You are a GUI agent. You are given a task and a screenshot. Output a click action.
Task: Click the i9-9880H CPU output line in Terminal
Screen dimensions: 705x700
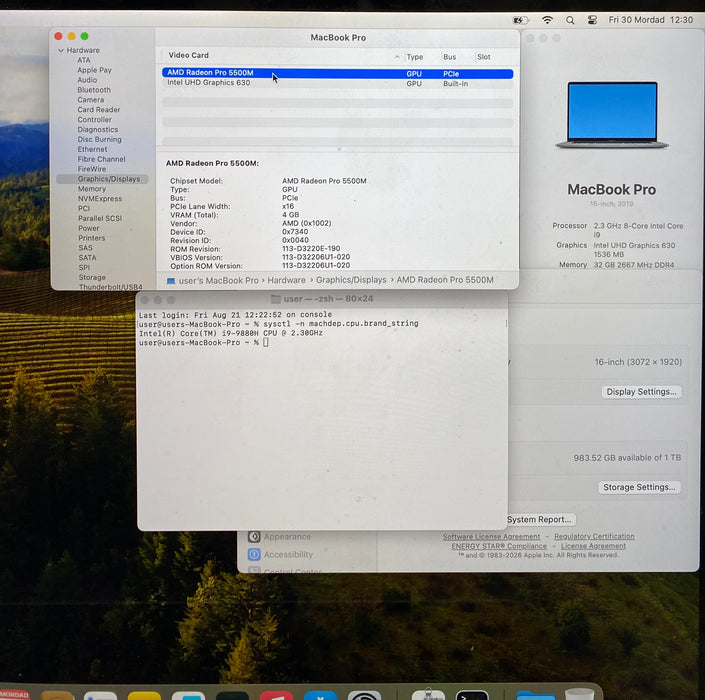(231, 333)
